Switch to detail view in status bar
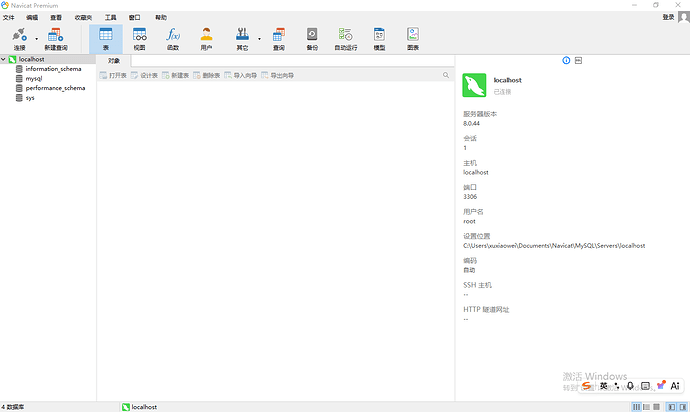This screenshot has width=690, height=412. click(x=646, y=407)
